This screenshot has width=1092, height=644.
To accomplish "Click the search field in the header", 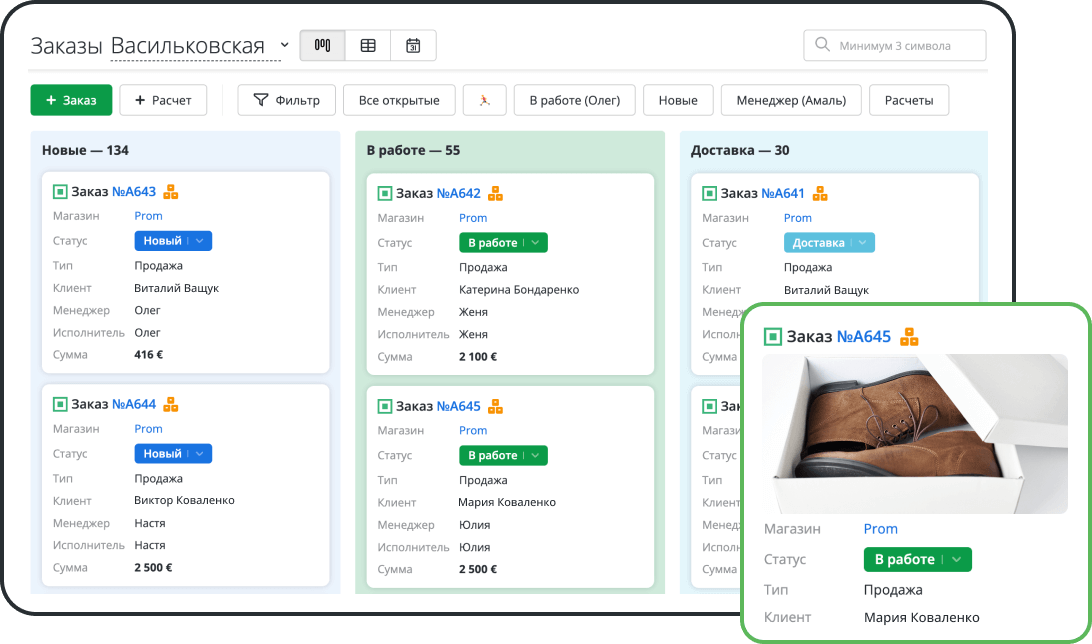I will (895, 45).
